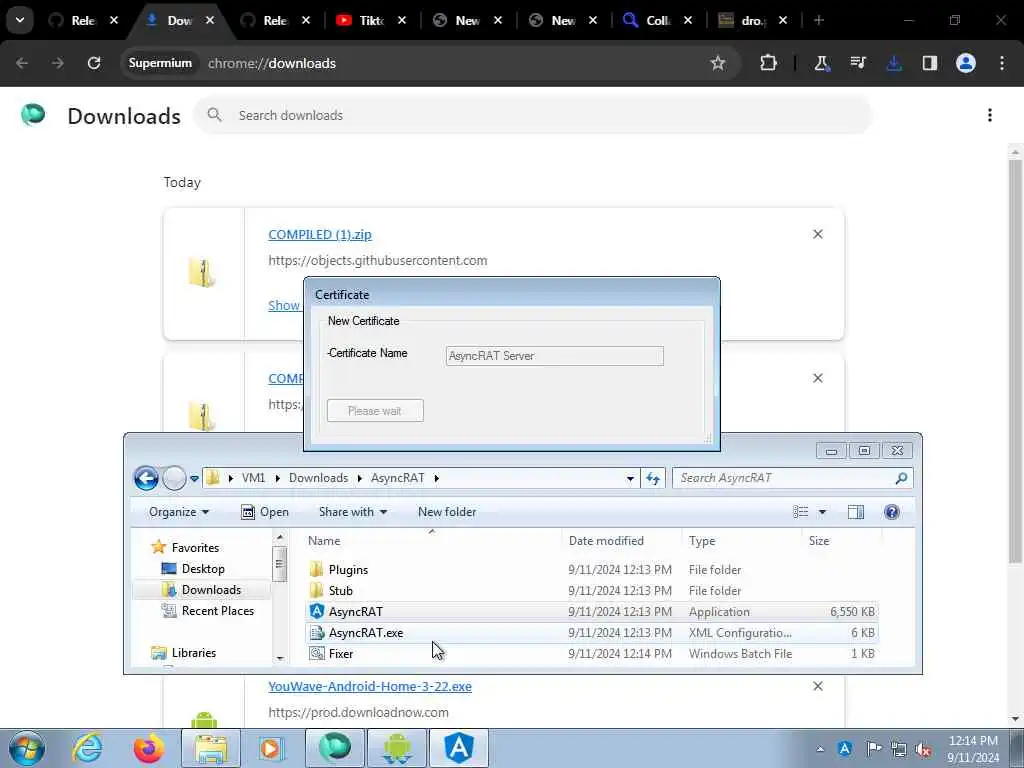Screen dimensions: 1024x768
Task: Select Recent Places in navigation pane
Action: click(x=217, y=611)
